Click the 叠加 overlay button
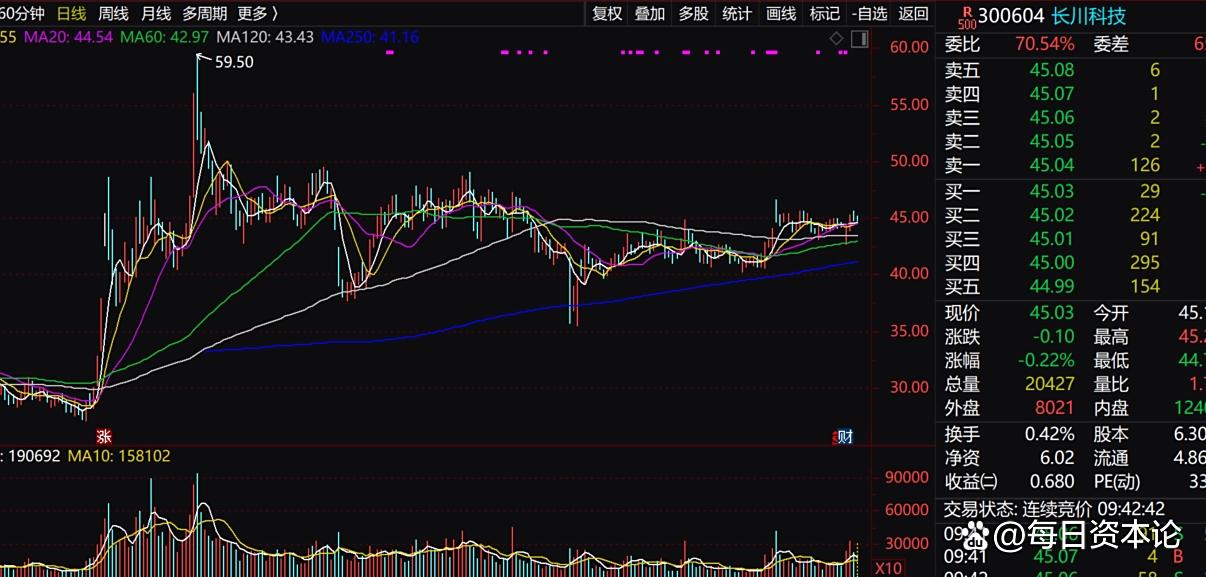 pos(650,13)
